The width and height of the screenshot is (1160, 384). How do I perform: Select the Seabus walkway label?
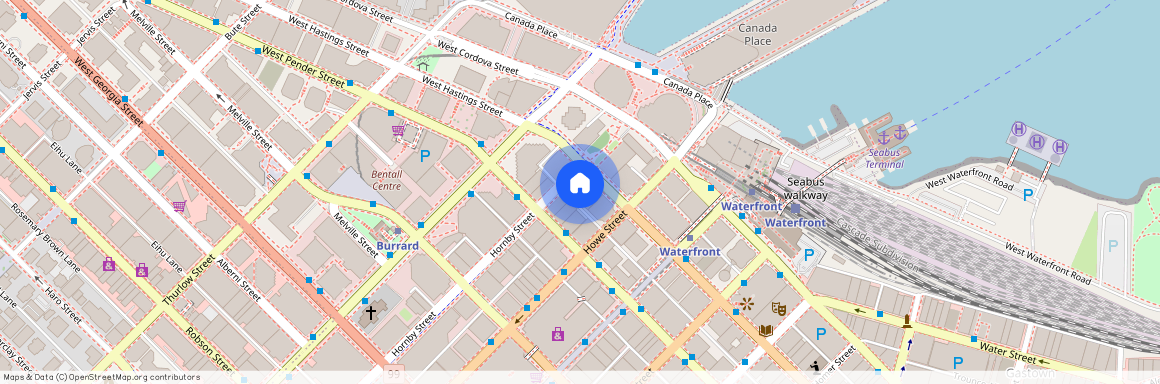[x=806, y=189]
